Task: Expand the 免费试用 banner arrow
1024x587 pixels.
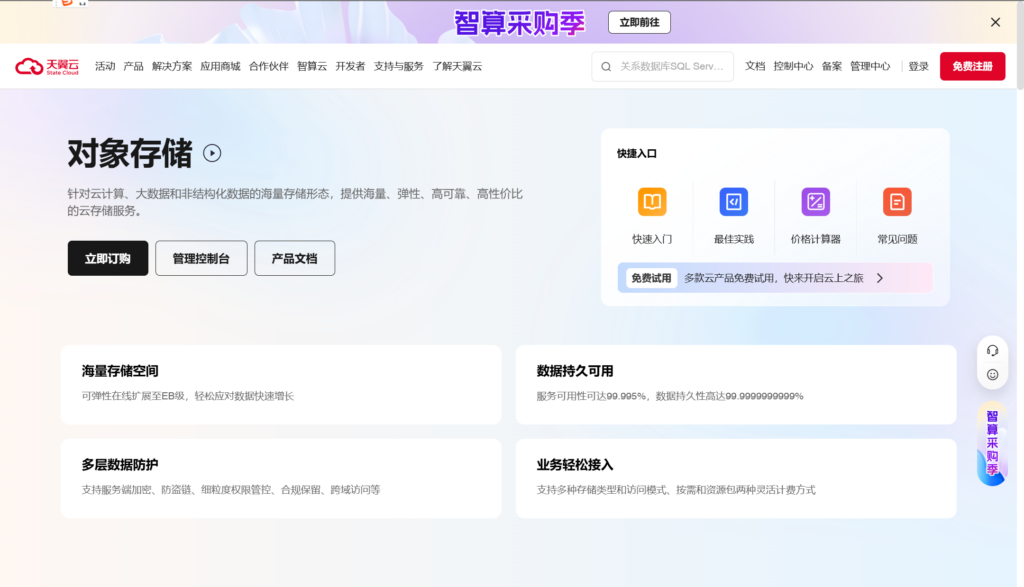Action: [880, 278]
